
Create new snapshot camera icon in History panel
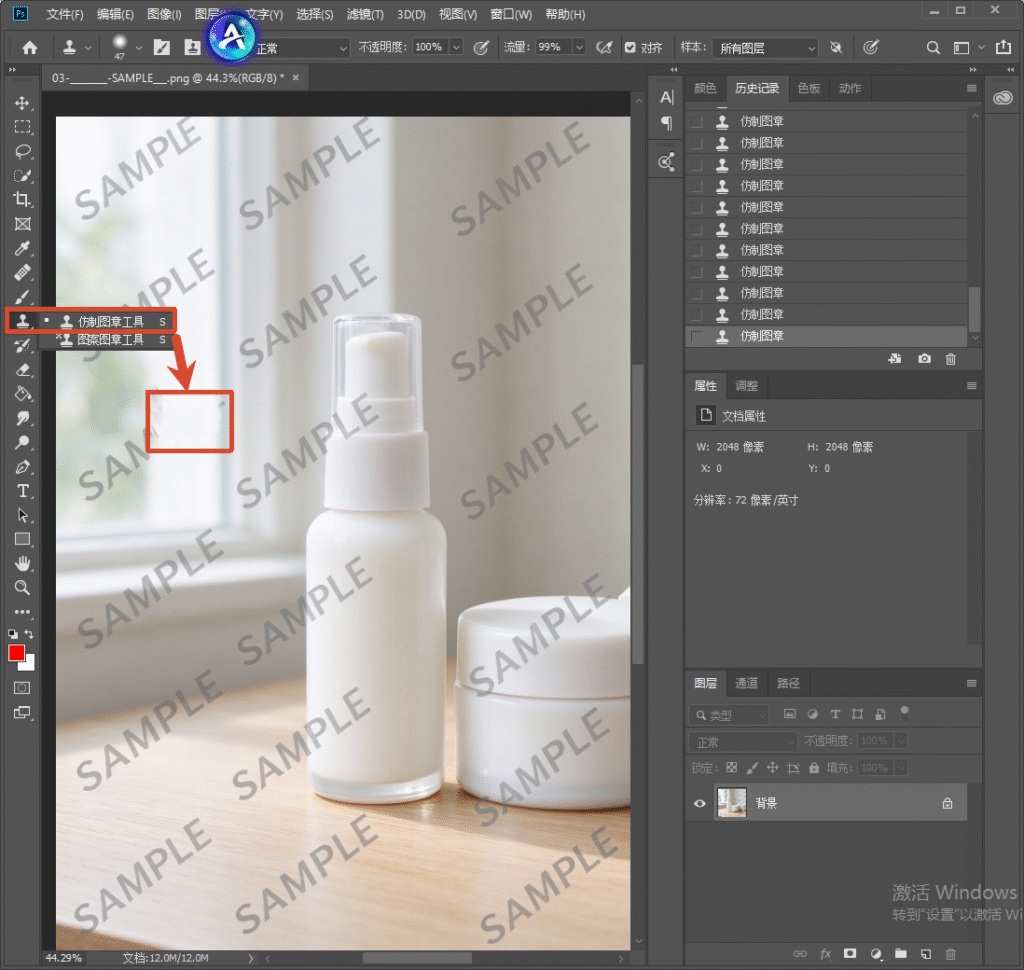924,359
